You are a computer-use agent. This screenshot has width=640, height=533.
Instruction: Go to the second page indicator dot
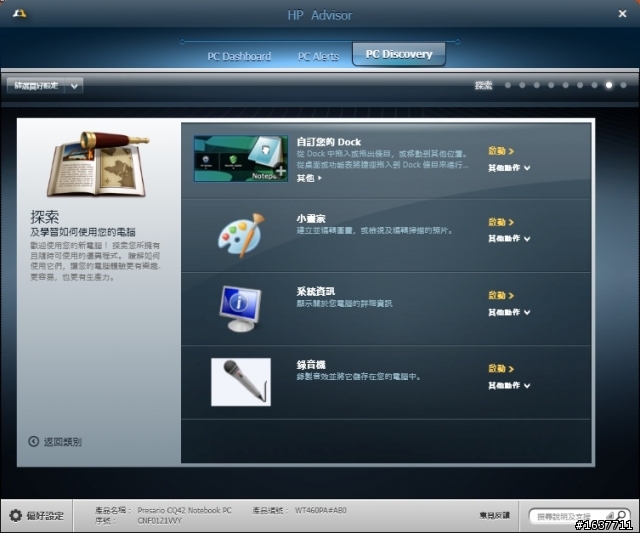click(522, 85)
